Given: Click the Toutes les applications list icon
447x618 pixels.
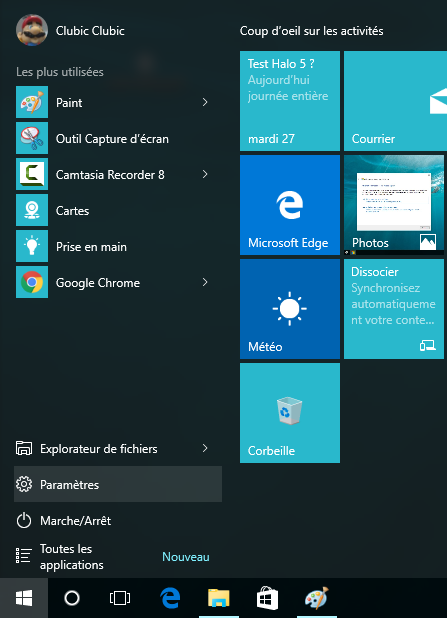Looking at the screenshot, I should coord(24,556).
